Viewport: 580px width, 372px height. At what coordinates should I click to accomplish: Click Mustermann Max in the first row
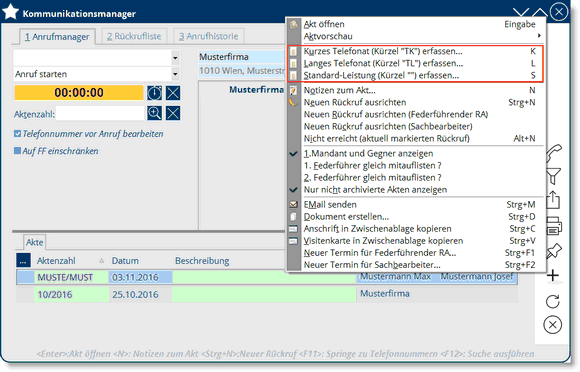pos(395,277)
